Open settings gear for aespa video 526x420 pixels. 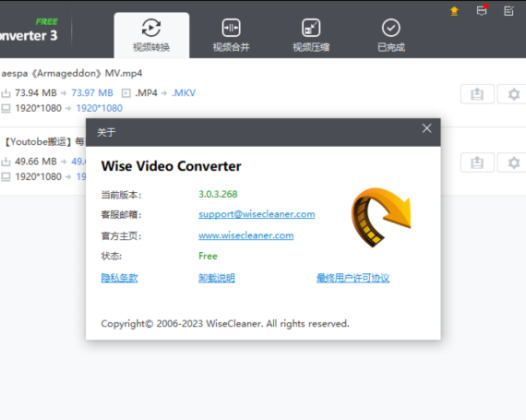pos(514,94)
